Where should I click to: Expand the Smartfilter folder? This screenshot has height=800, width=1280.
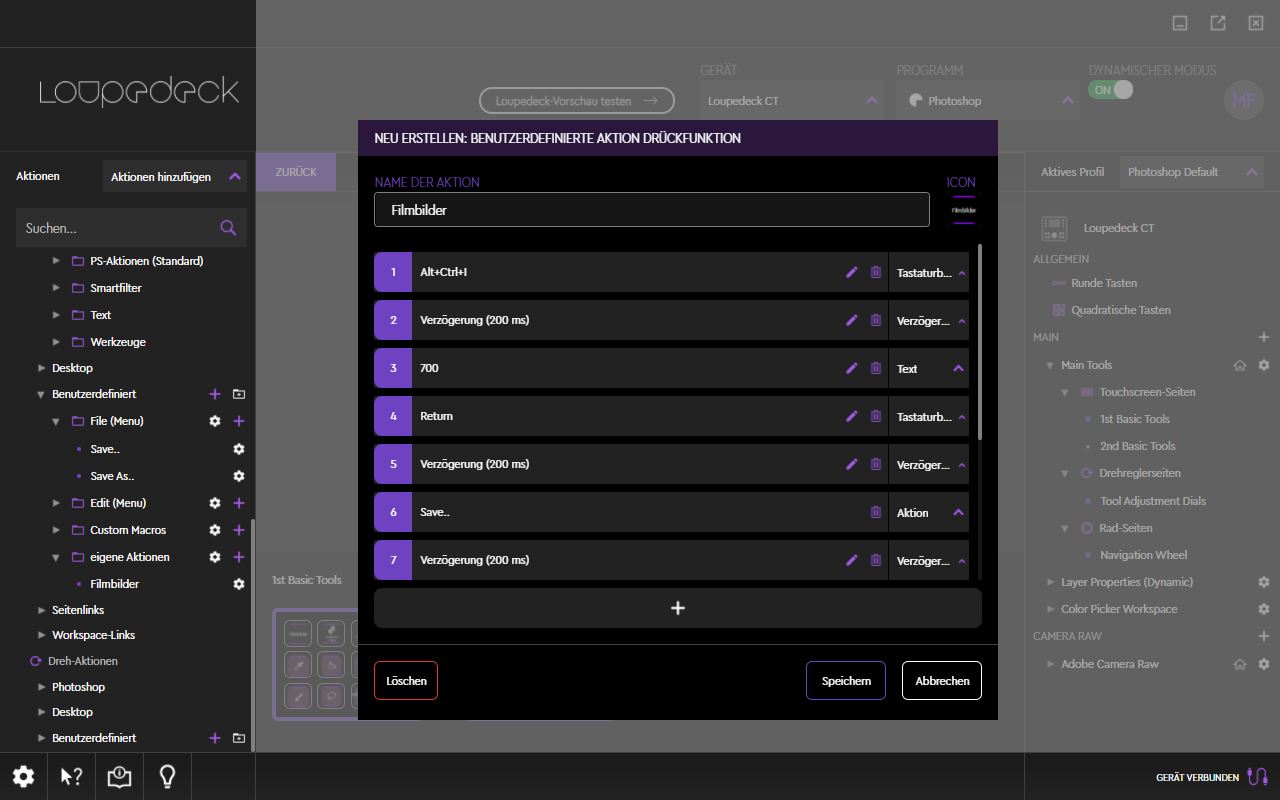click(56, 288)
